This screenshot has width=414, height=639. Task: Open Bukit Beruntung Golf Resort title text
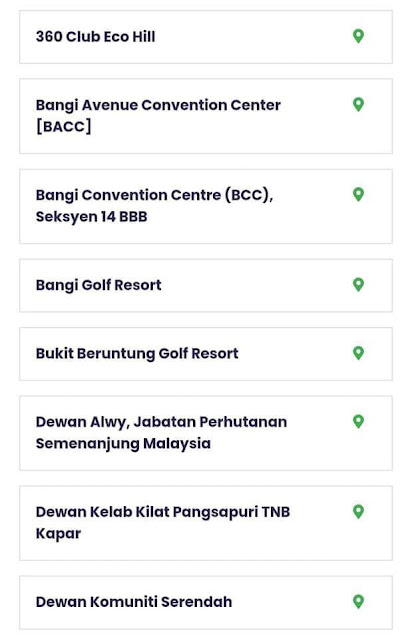(x=137, y=354)
